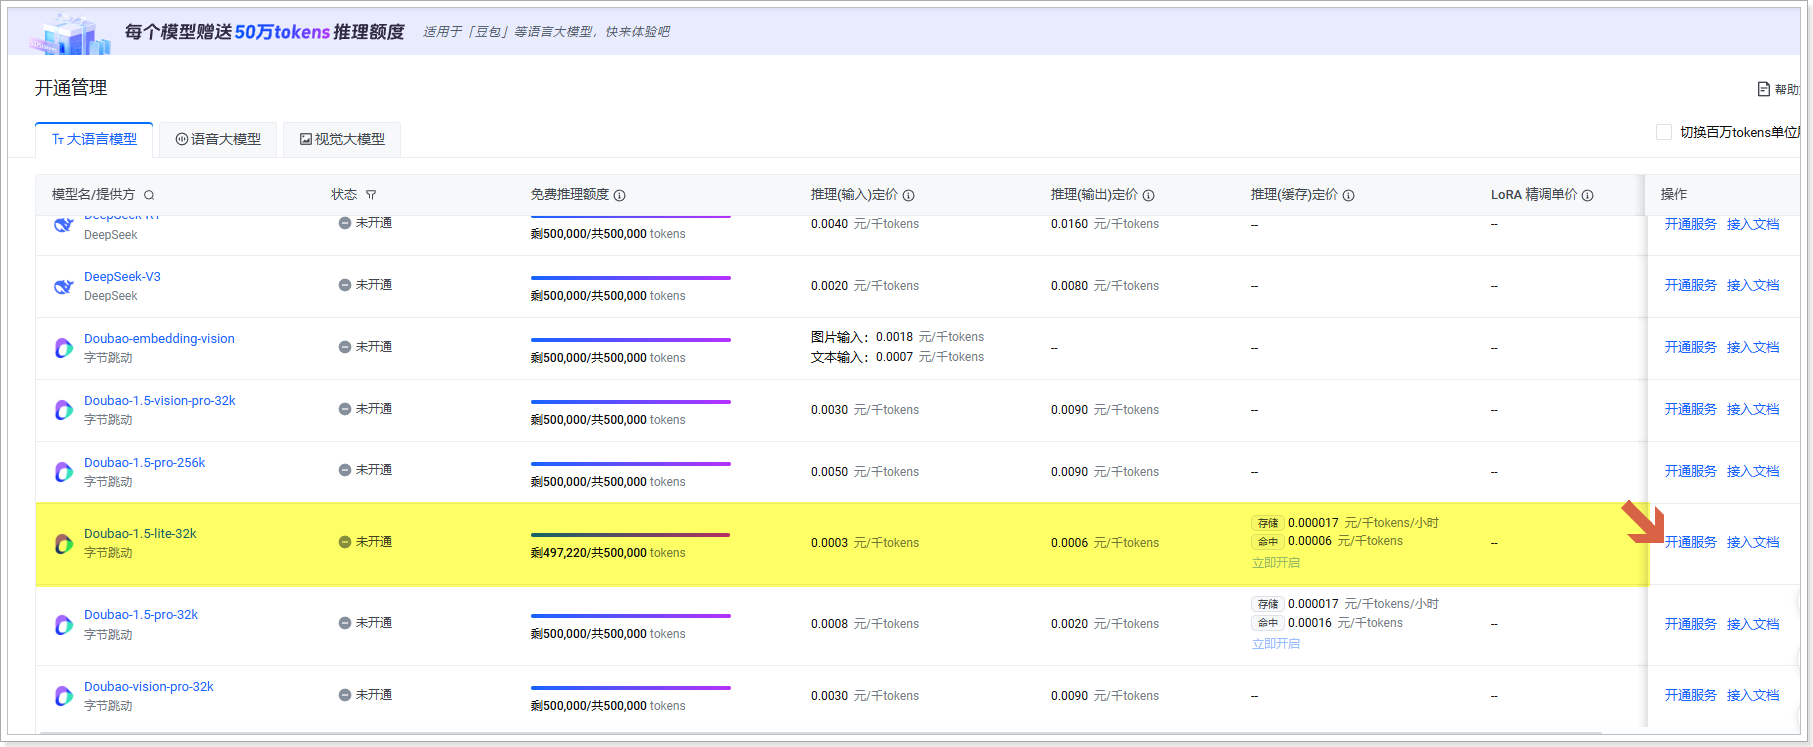This screenshot has height=747, width=1813.
Task: Click the promo banner illustration icon
Action: pyautogui.click(x=70, y=34)
